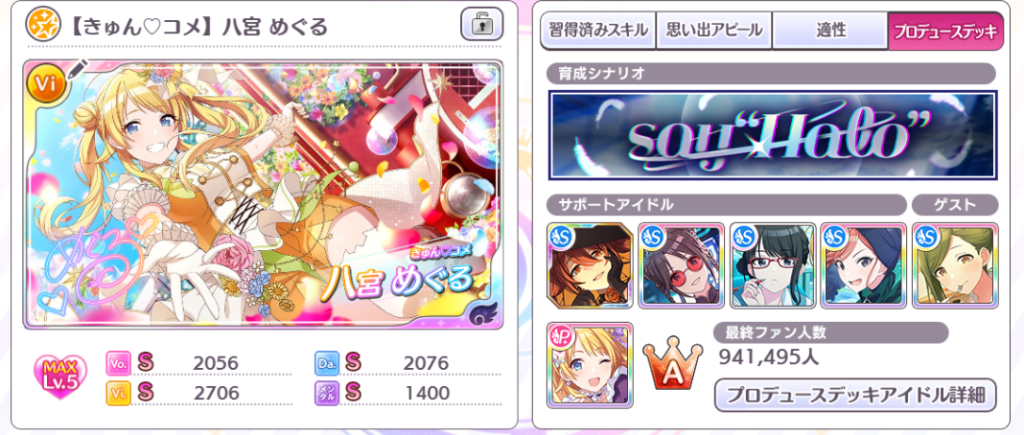The width and height of the screenshot is (1024, 435).
Task: Click the プロデュースデッキアイドル詳細 button
Action: 855,395
